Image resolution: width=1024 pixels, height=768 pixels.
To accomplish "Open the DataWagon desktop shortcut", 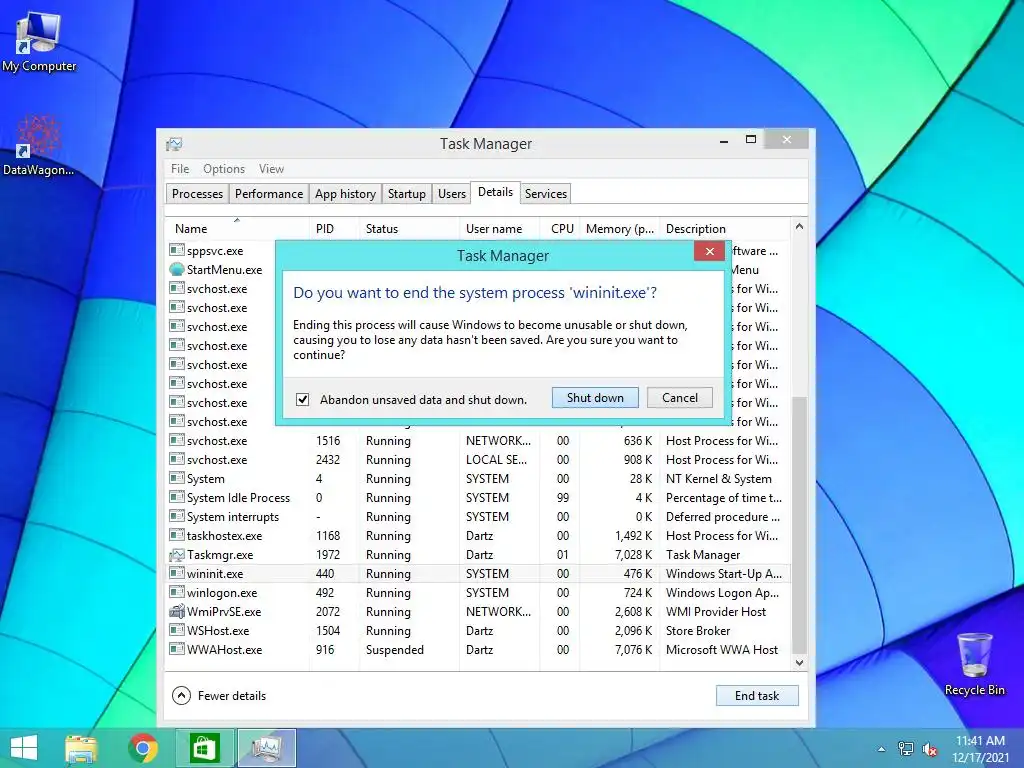I will pyautogui.click(x=38, y=145).
